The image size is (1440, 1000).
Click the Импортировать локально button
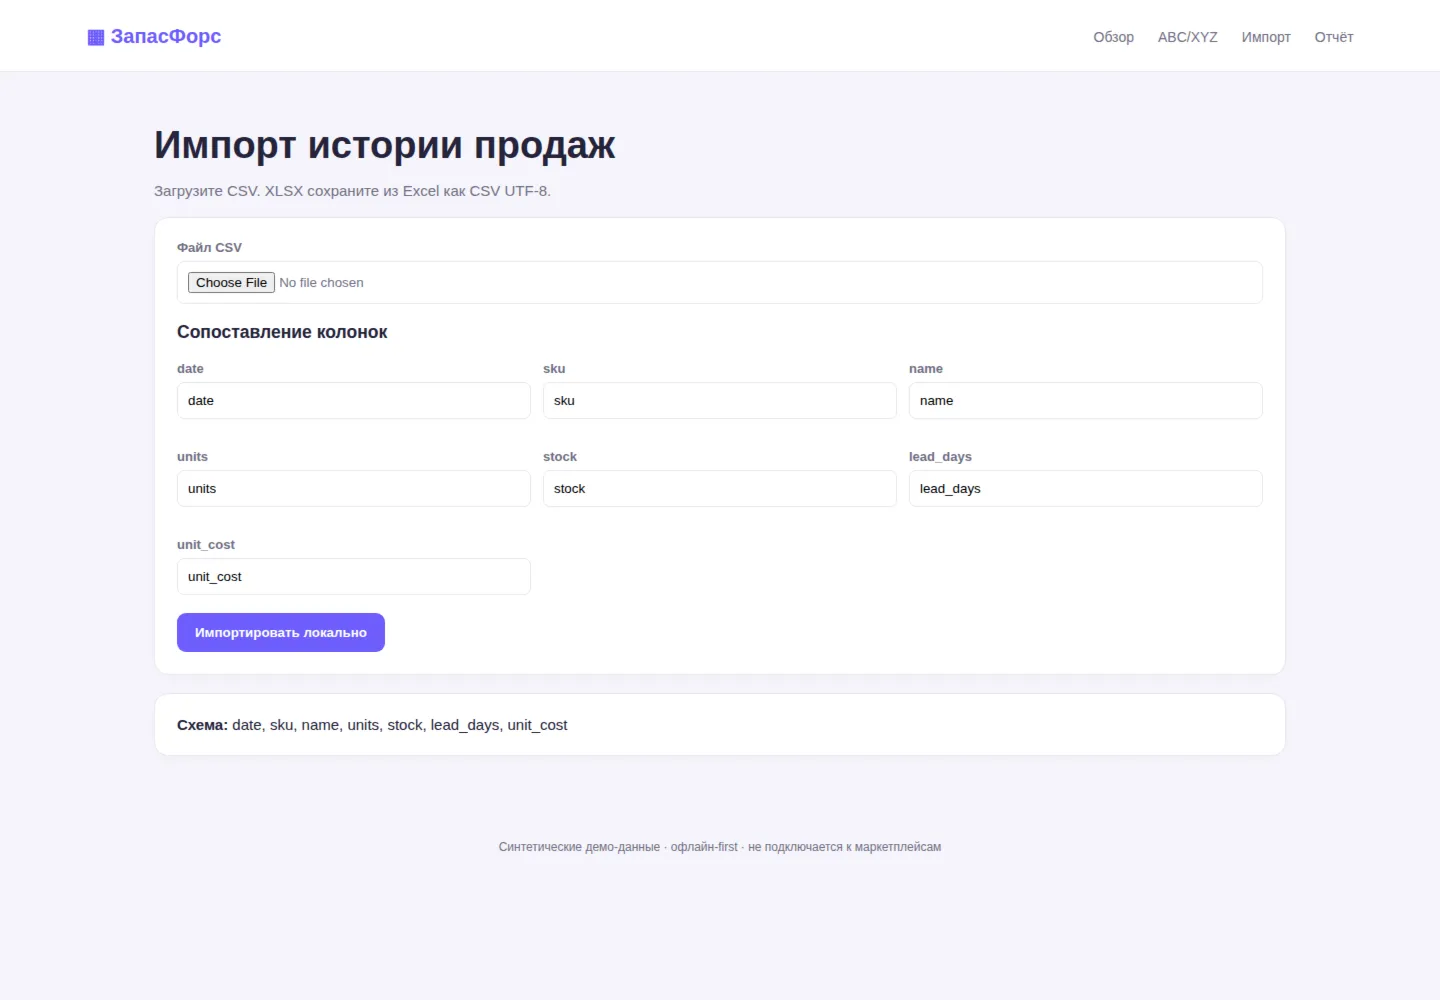tap(281, 633)
